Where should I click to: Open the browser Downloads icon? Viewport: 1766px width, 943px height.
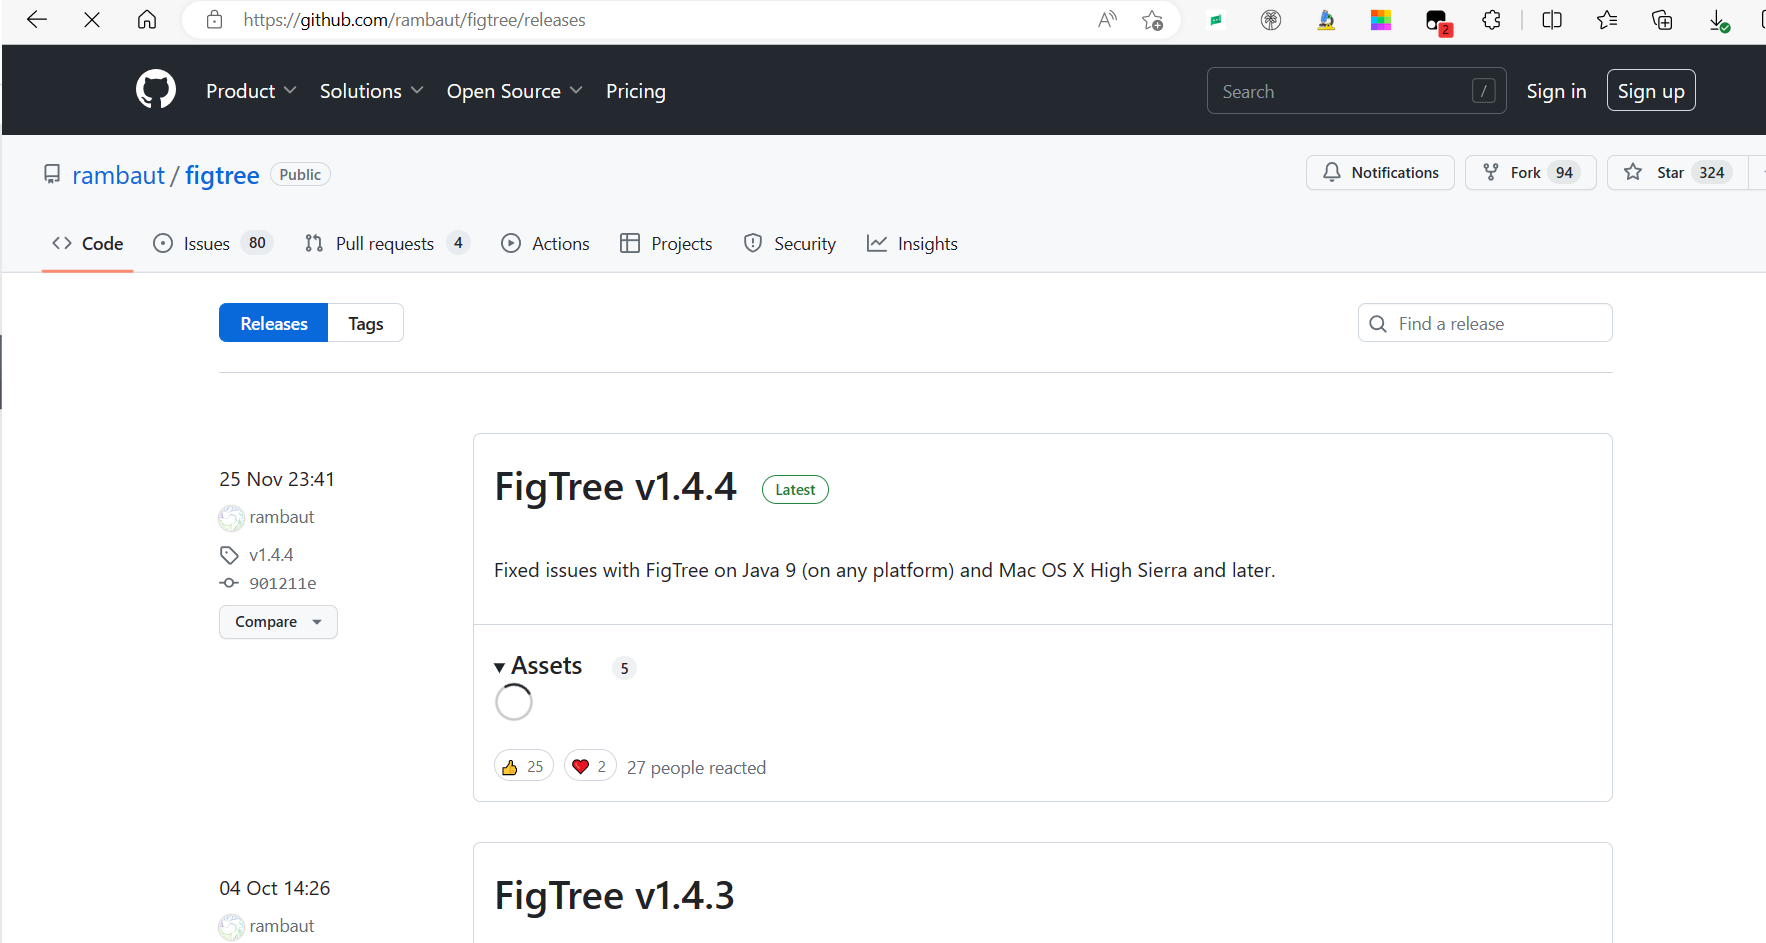tap(1719, 20)
